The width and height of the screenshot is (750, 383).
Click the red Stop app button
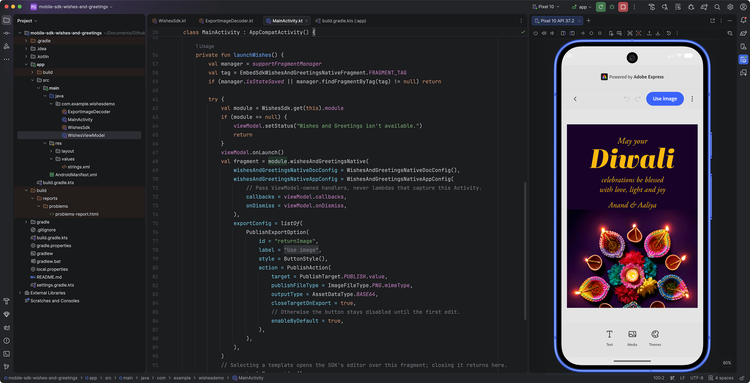(x=623, y=7)
